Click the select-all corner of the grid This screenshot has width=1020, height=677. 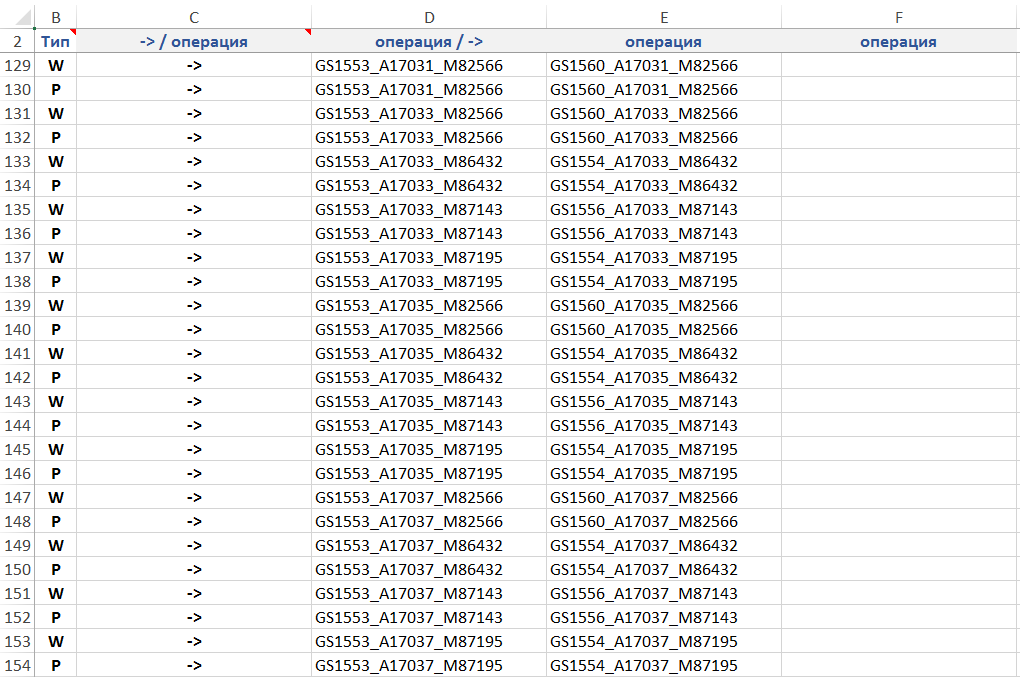pos(17,16)
